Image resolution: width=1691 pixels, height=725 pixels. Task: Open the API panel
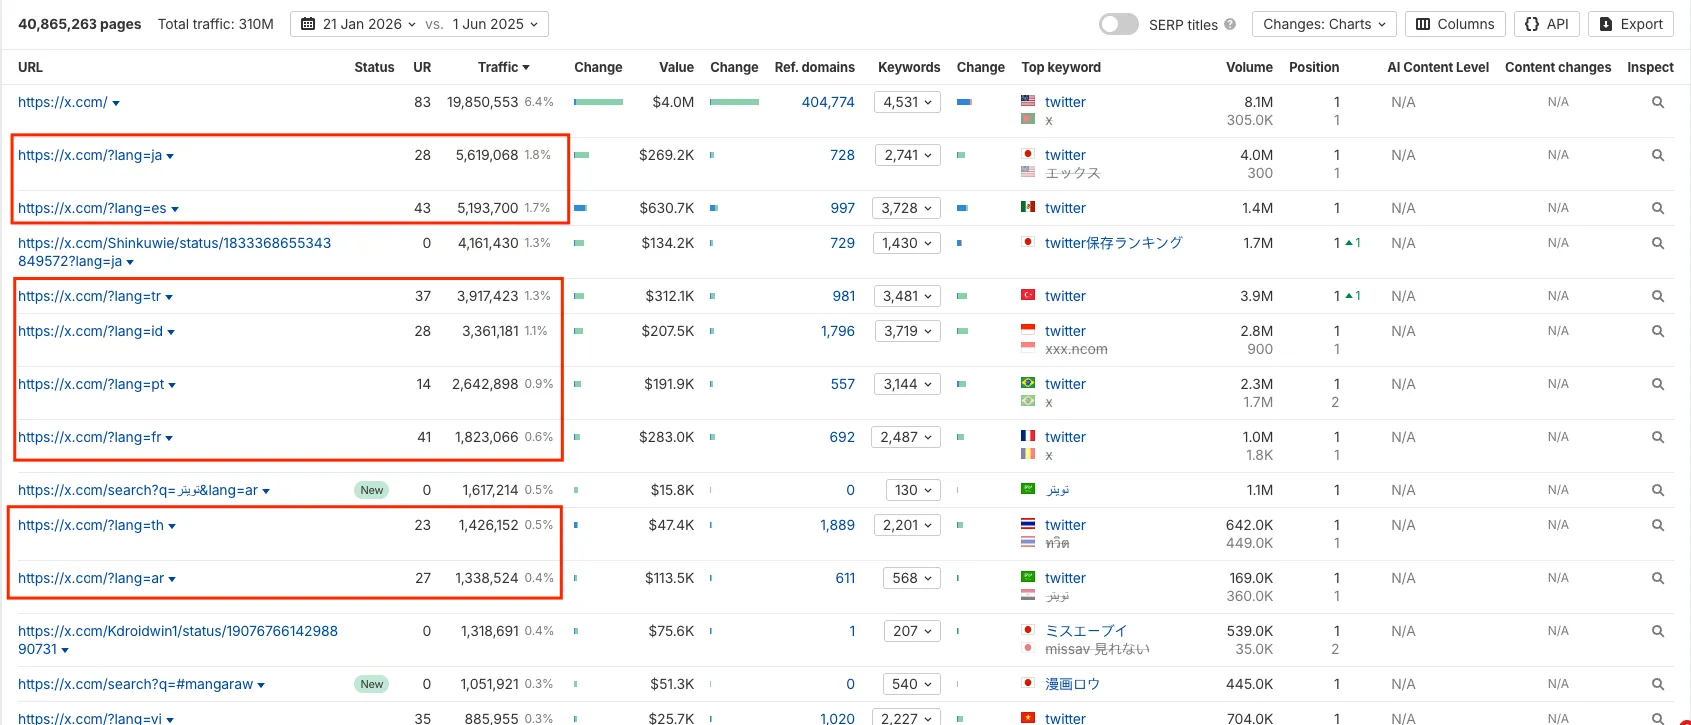[x=1546, y=24]
